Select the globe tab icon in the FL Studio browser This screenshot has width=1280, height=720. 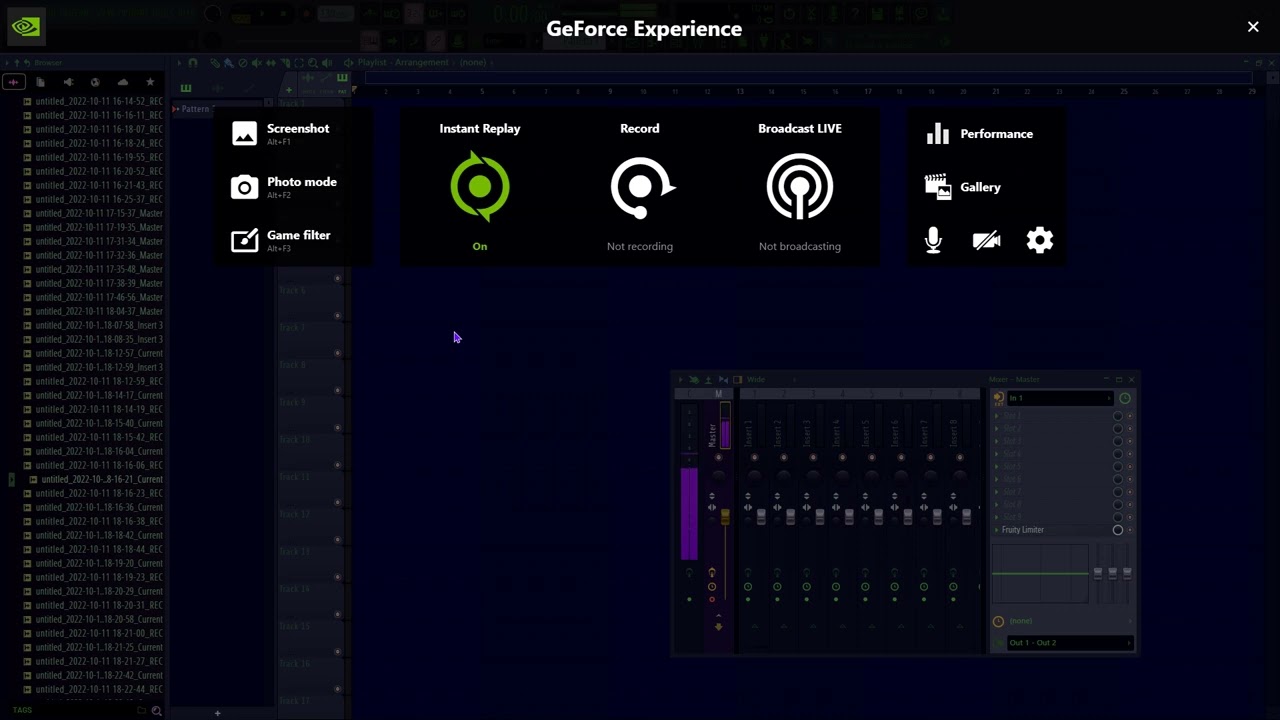(95, 82)
